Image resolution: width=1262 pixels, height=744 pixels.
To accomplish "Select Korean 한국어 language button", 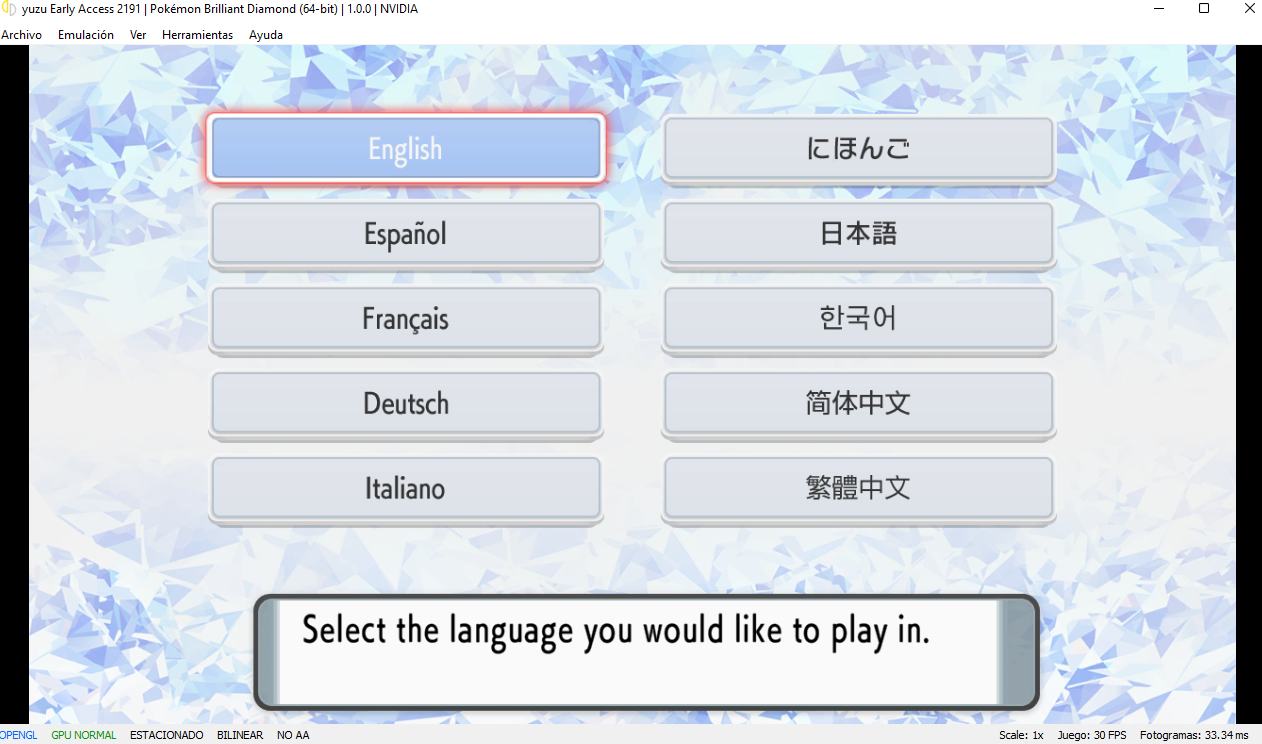I will pyautogui.click(x=858, y=319).
